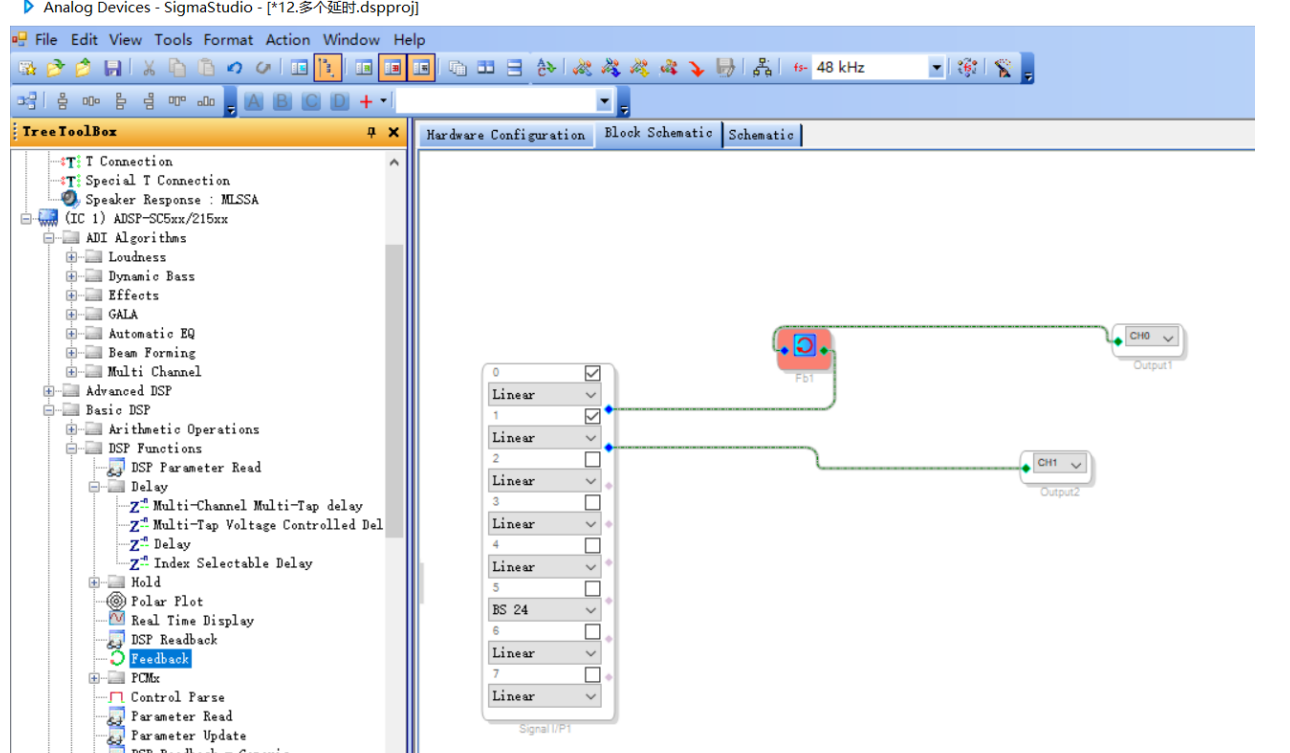Uncheck input channel 1 checkbox
This screenshot has width=1290, height=753.
(x=593, y=416)
